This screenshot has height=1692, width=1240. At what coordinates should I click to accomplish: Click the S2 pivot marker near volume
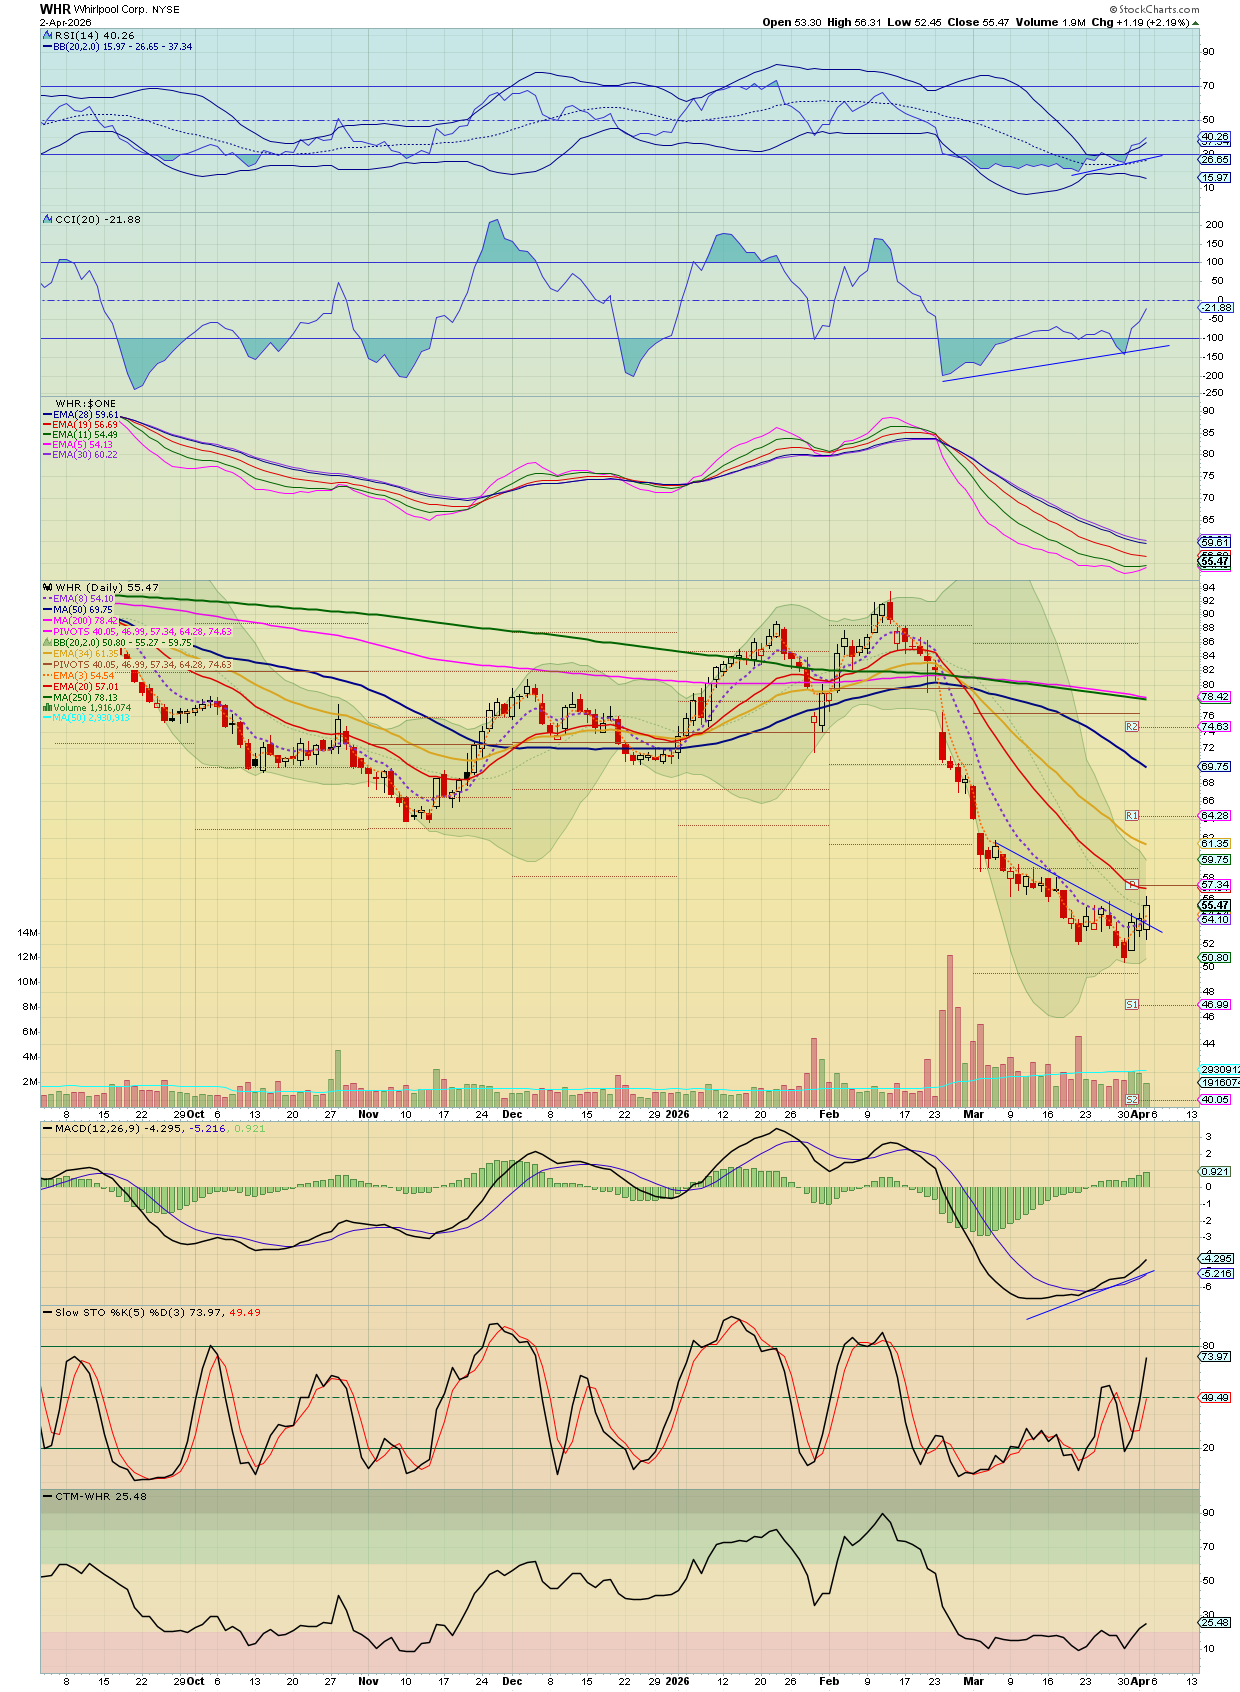point(1131,1099)
